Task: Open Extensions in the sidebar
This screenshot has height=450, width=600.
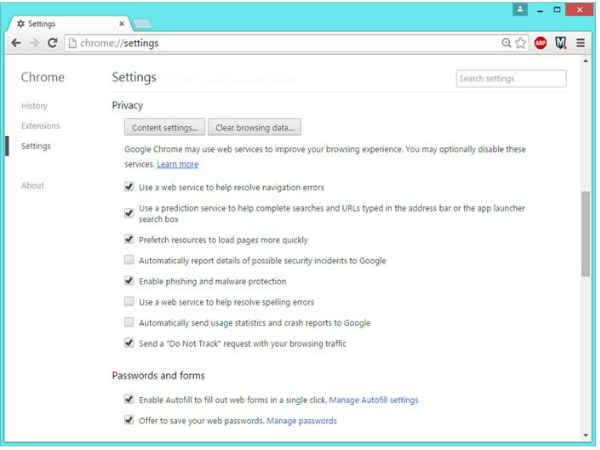Action: click(x=41, y=126)
